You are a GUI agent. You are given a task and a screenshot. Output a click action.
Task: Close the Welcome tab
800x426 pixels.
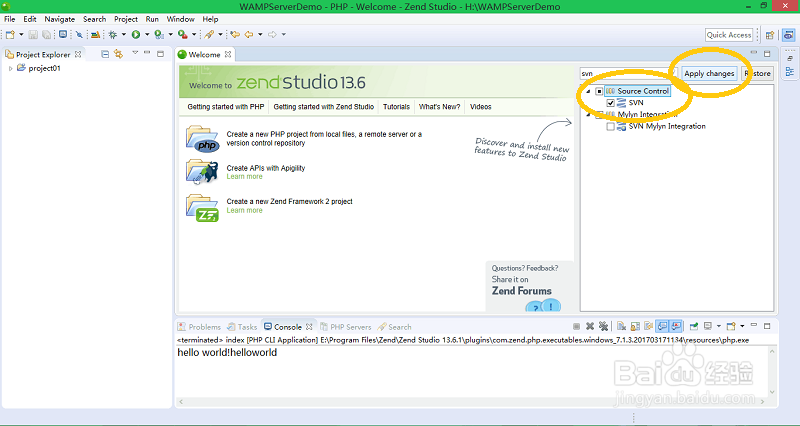point(228,54)
